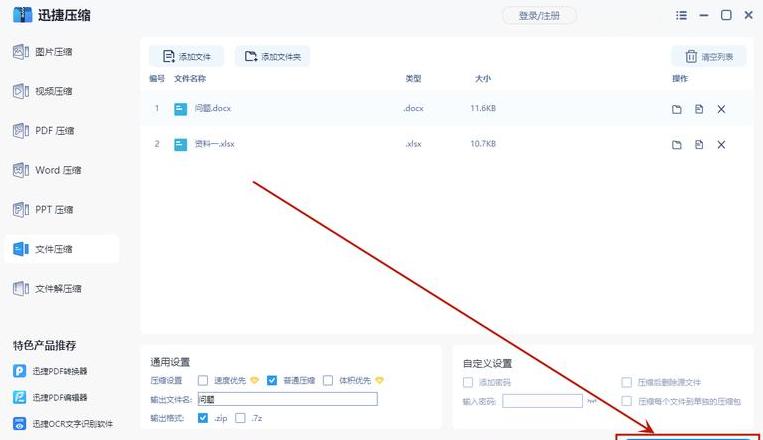The width and height of the screenshot is (763, 440).
Task: Click the 操作 column header
Action: click(x=680, y=78)
